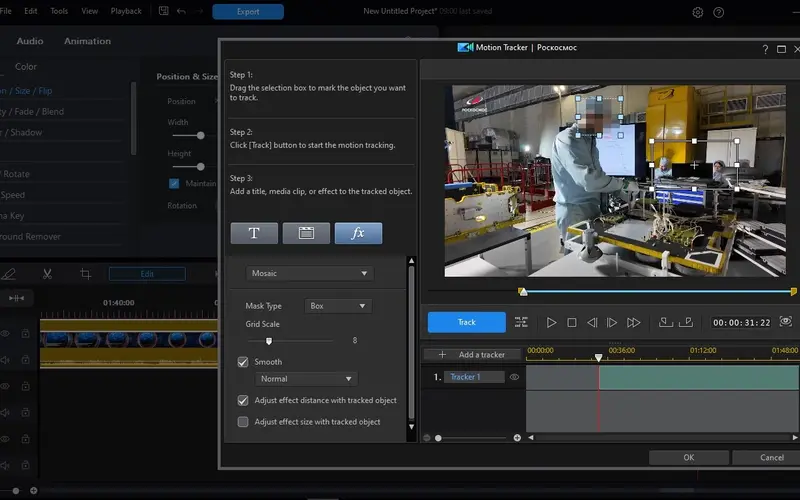Image resolution: width=800 pixels, height=500 pixels.
Task: Switch to the Animation tab
Action: pyautogui.click(x=87, y=41)
